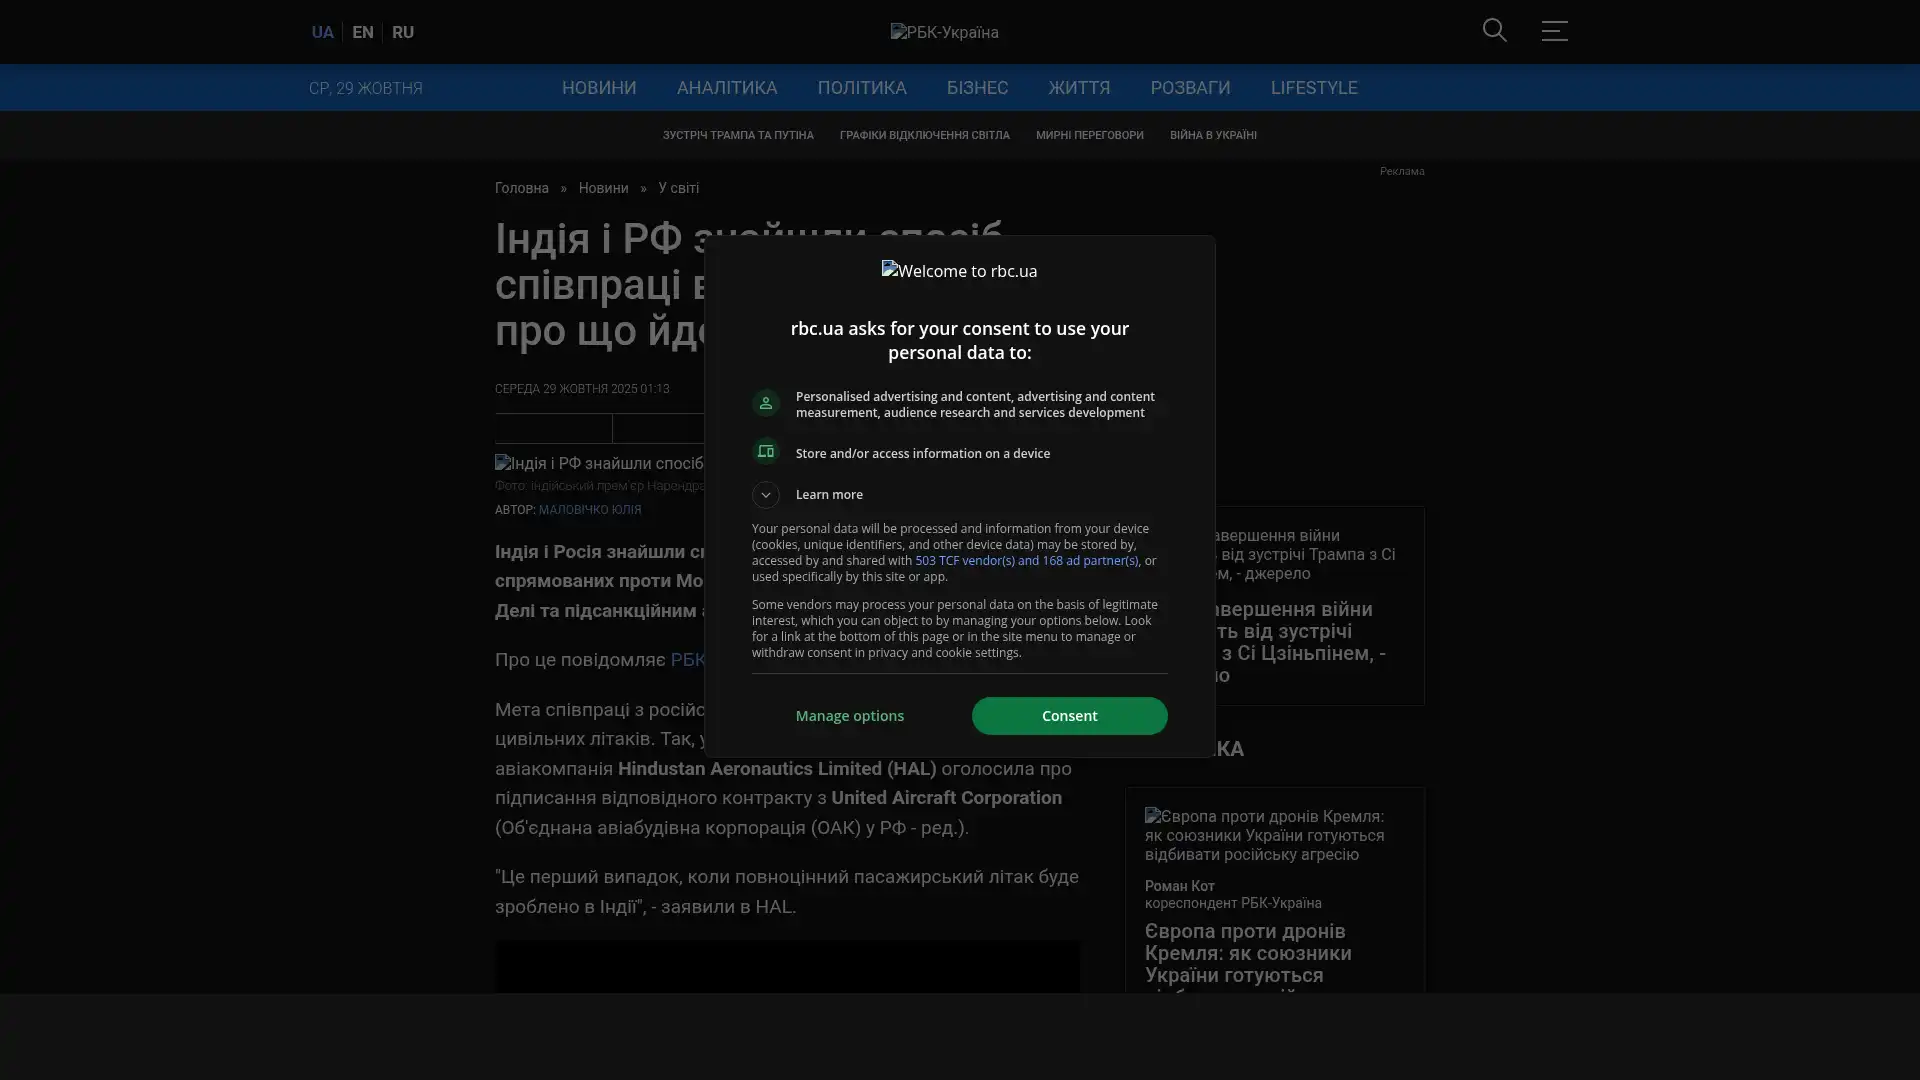Open ГРАФІКИ ВІДКЛЮЧЕННЯ СВІТЛА topic link

pos(924,135)
